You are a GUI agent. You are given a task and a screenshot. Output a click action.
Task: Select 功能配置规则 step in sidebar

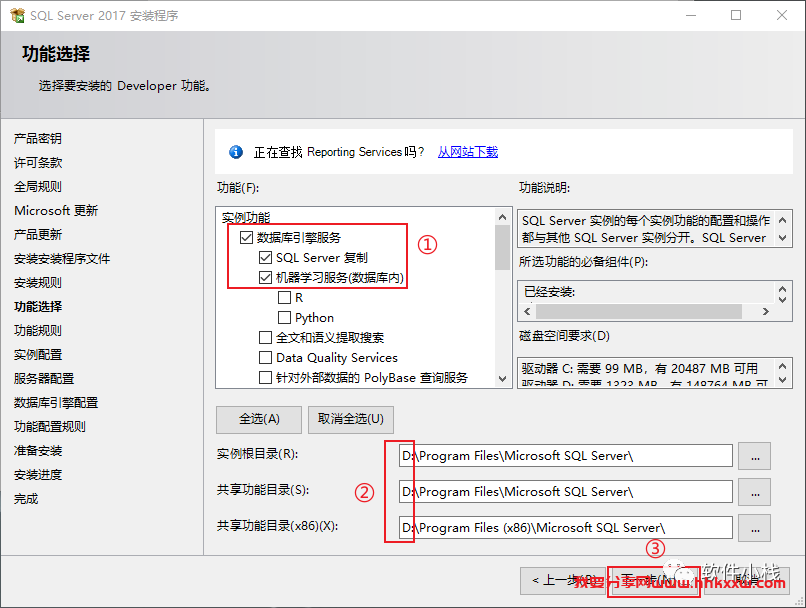tap(49, 427)
